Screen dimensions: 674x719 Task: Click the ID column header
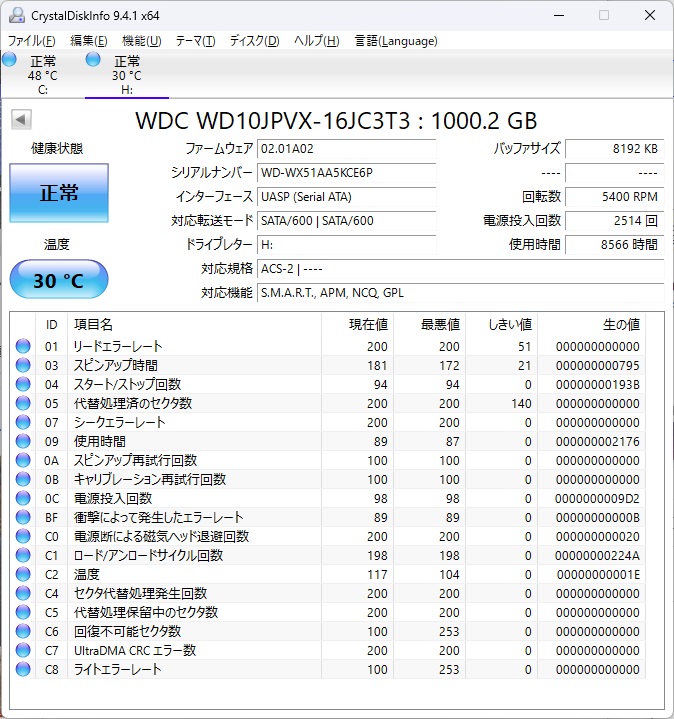[51, 325]
